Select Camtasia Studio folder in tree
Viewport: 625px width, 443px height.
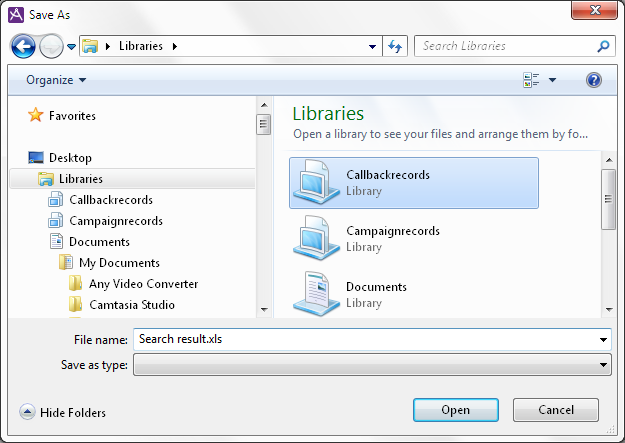[131, 305]
